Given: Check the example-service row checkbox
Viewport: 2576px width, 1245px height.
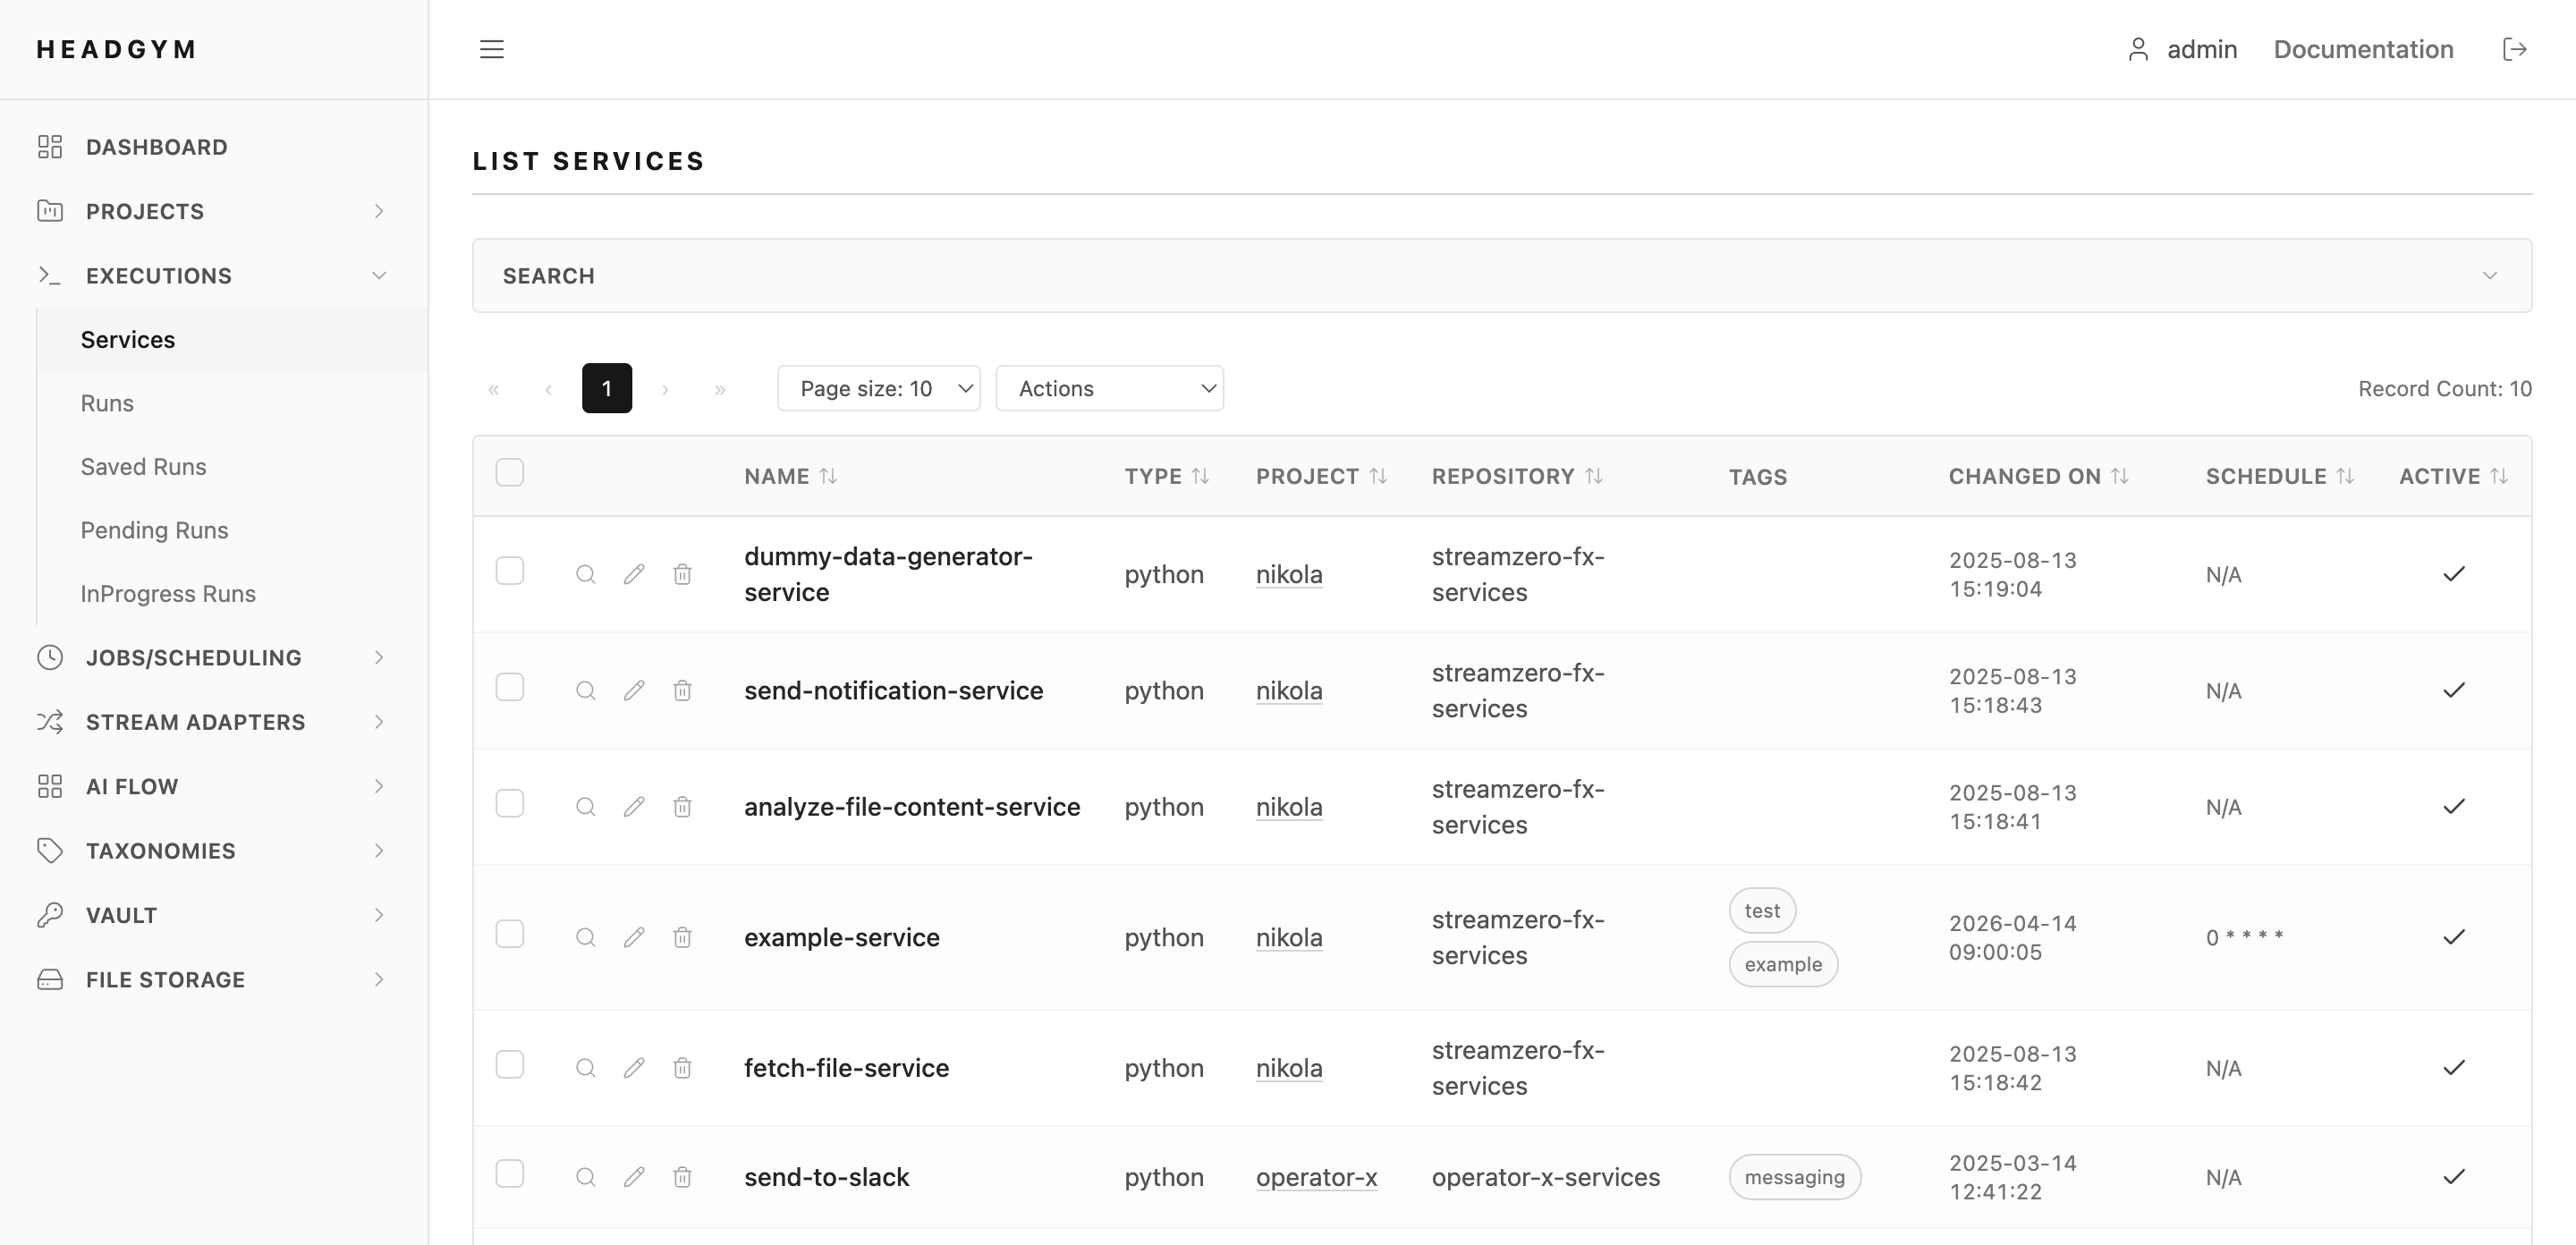Looking at the screenshot, I should 510,934.
